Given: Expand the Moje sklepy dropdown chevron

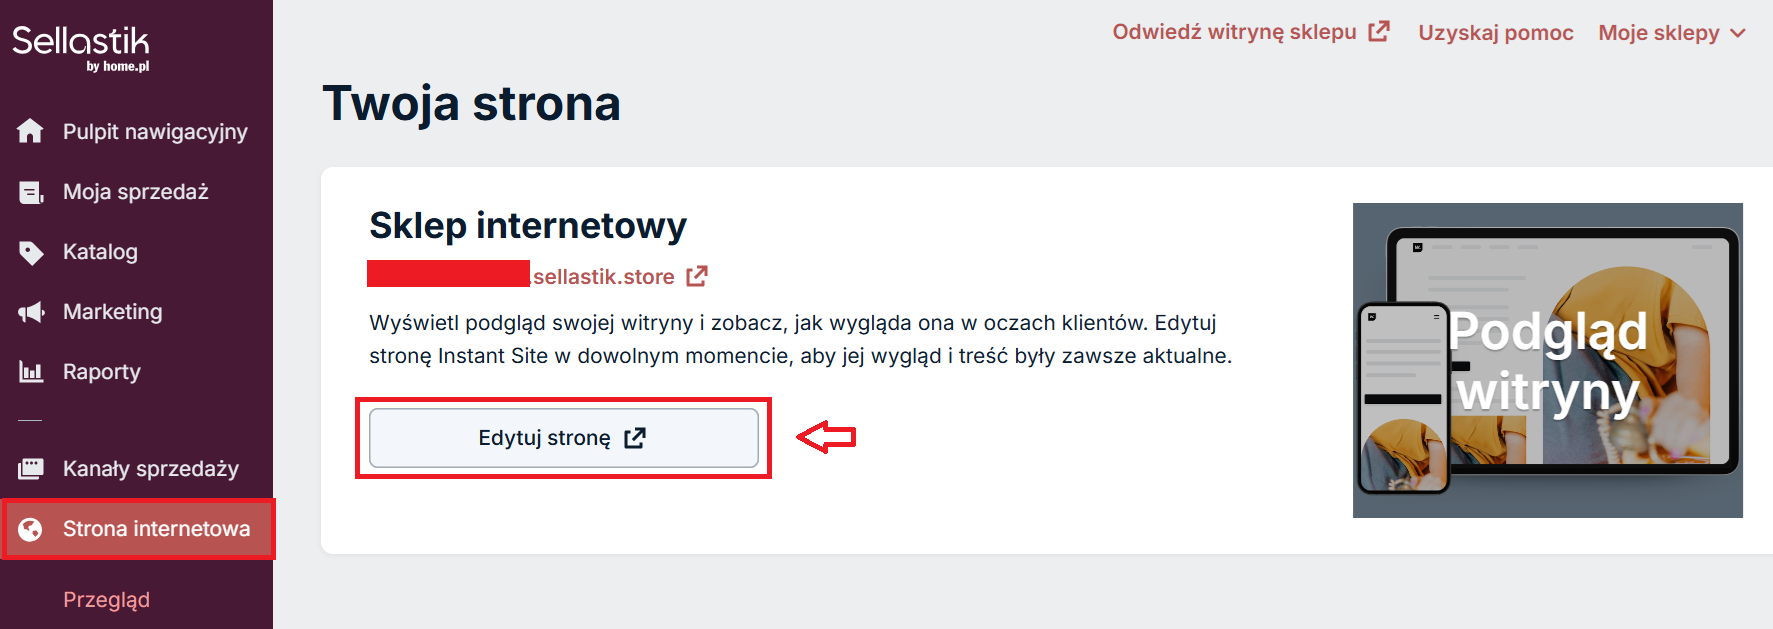Looking at the screenshot, I should 1738,33.
